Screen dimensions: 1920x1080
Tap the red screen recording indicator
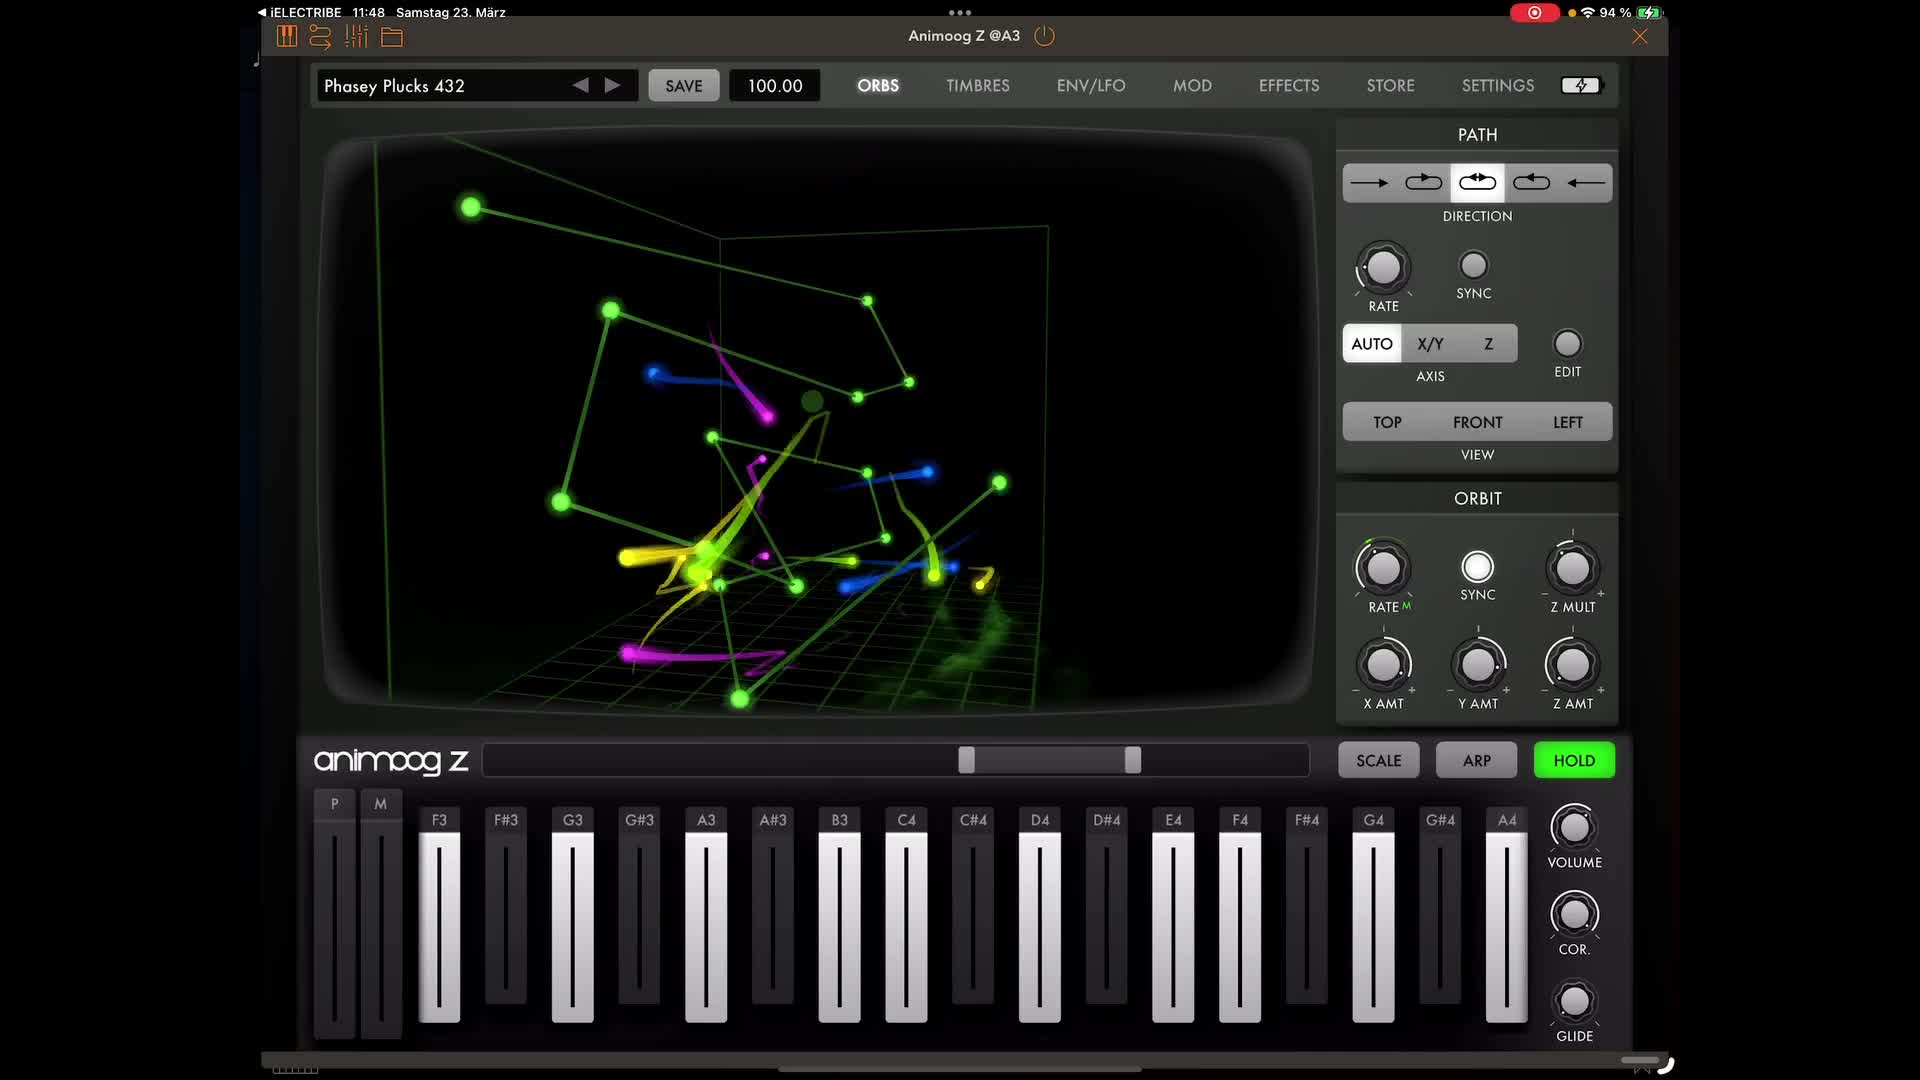[x=1534, y=13]
